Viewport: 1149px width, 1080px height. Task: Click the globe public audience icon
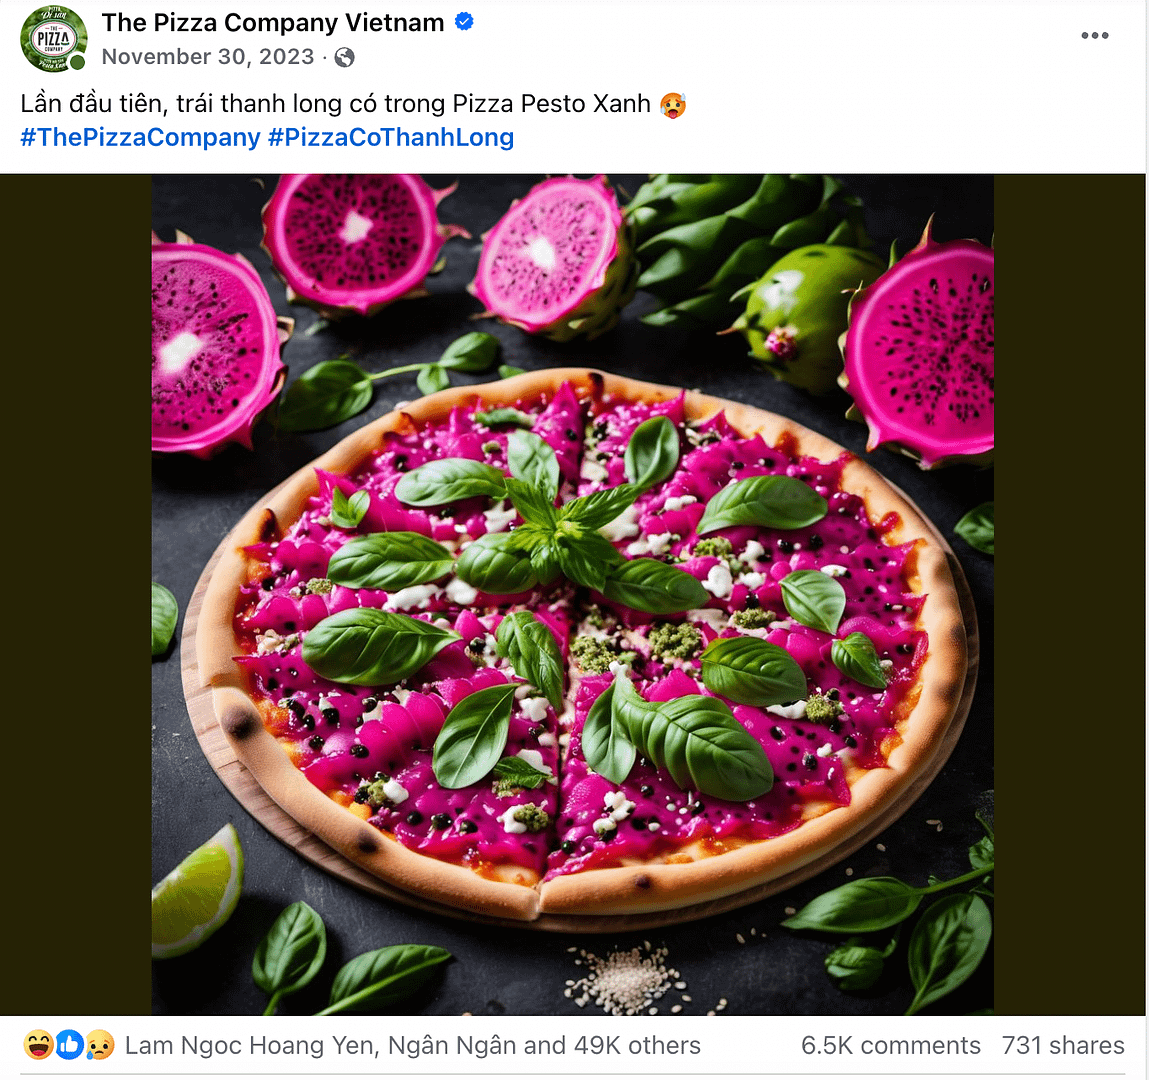pos(344,57)
